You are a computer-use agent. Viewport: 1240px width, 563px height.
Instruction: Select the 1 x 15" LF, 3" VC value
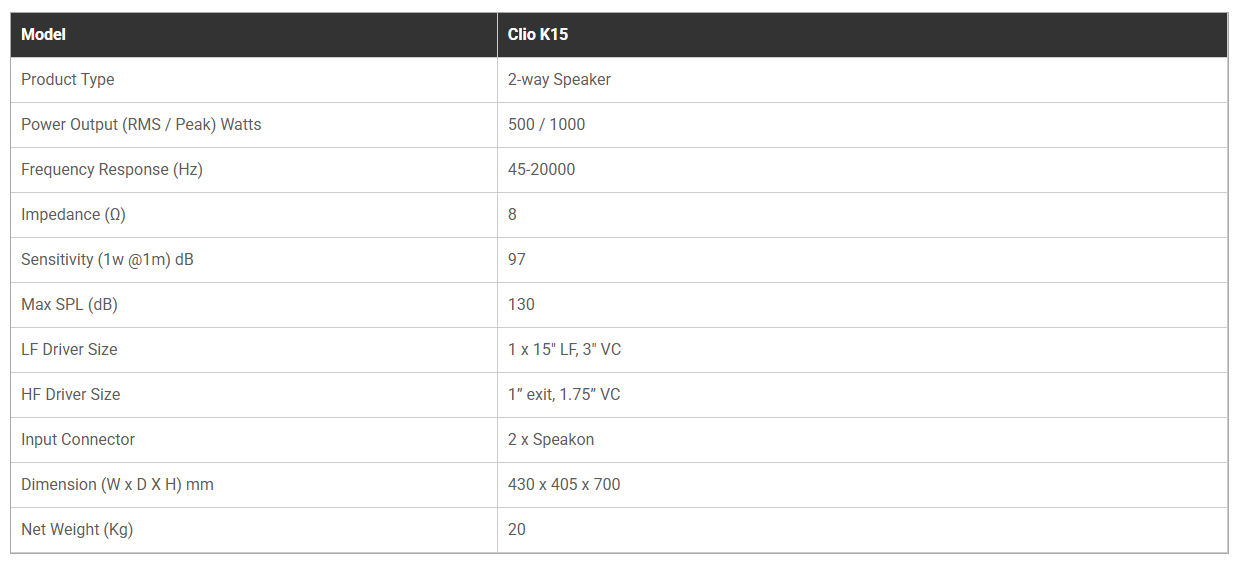[x=564, y=350]
